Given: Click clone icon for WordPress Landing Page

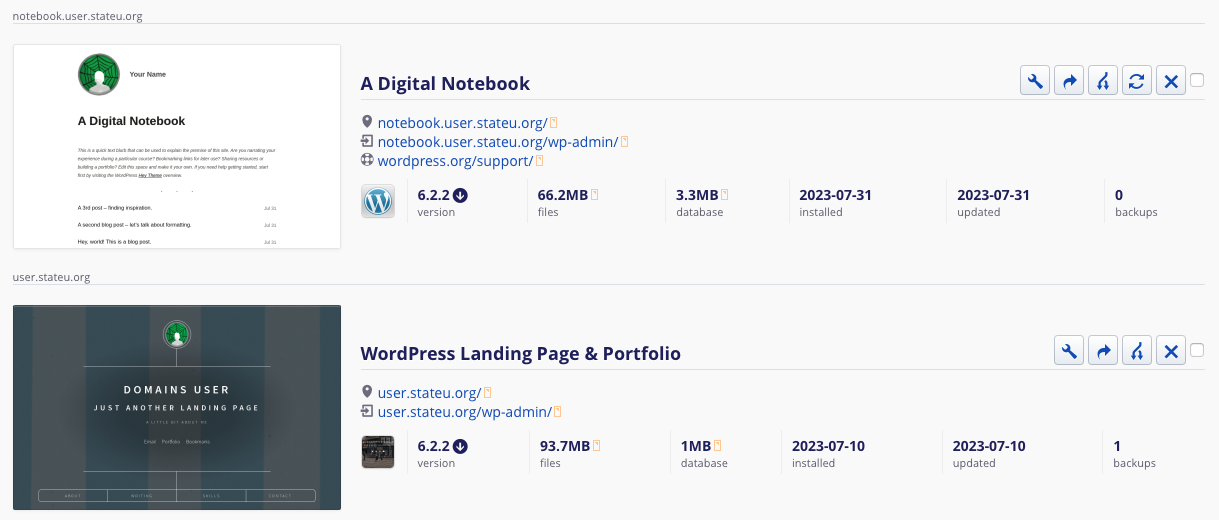Looking at the screenshot, I should tap(1136, 351).
